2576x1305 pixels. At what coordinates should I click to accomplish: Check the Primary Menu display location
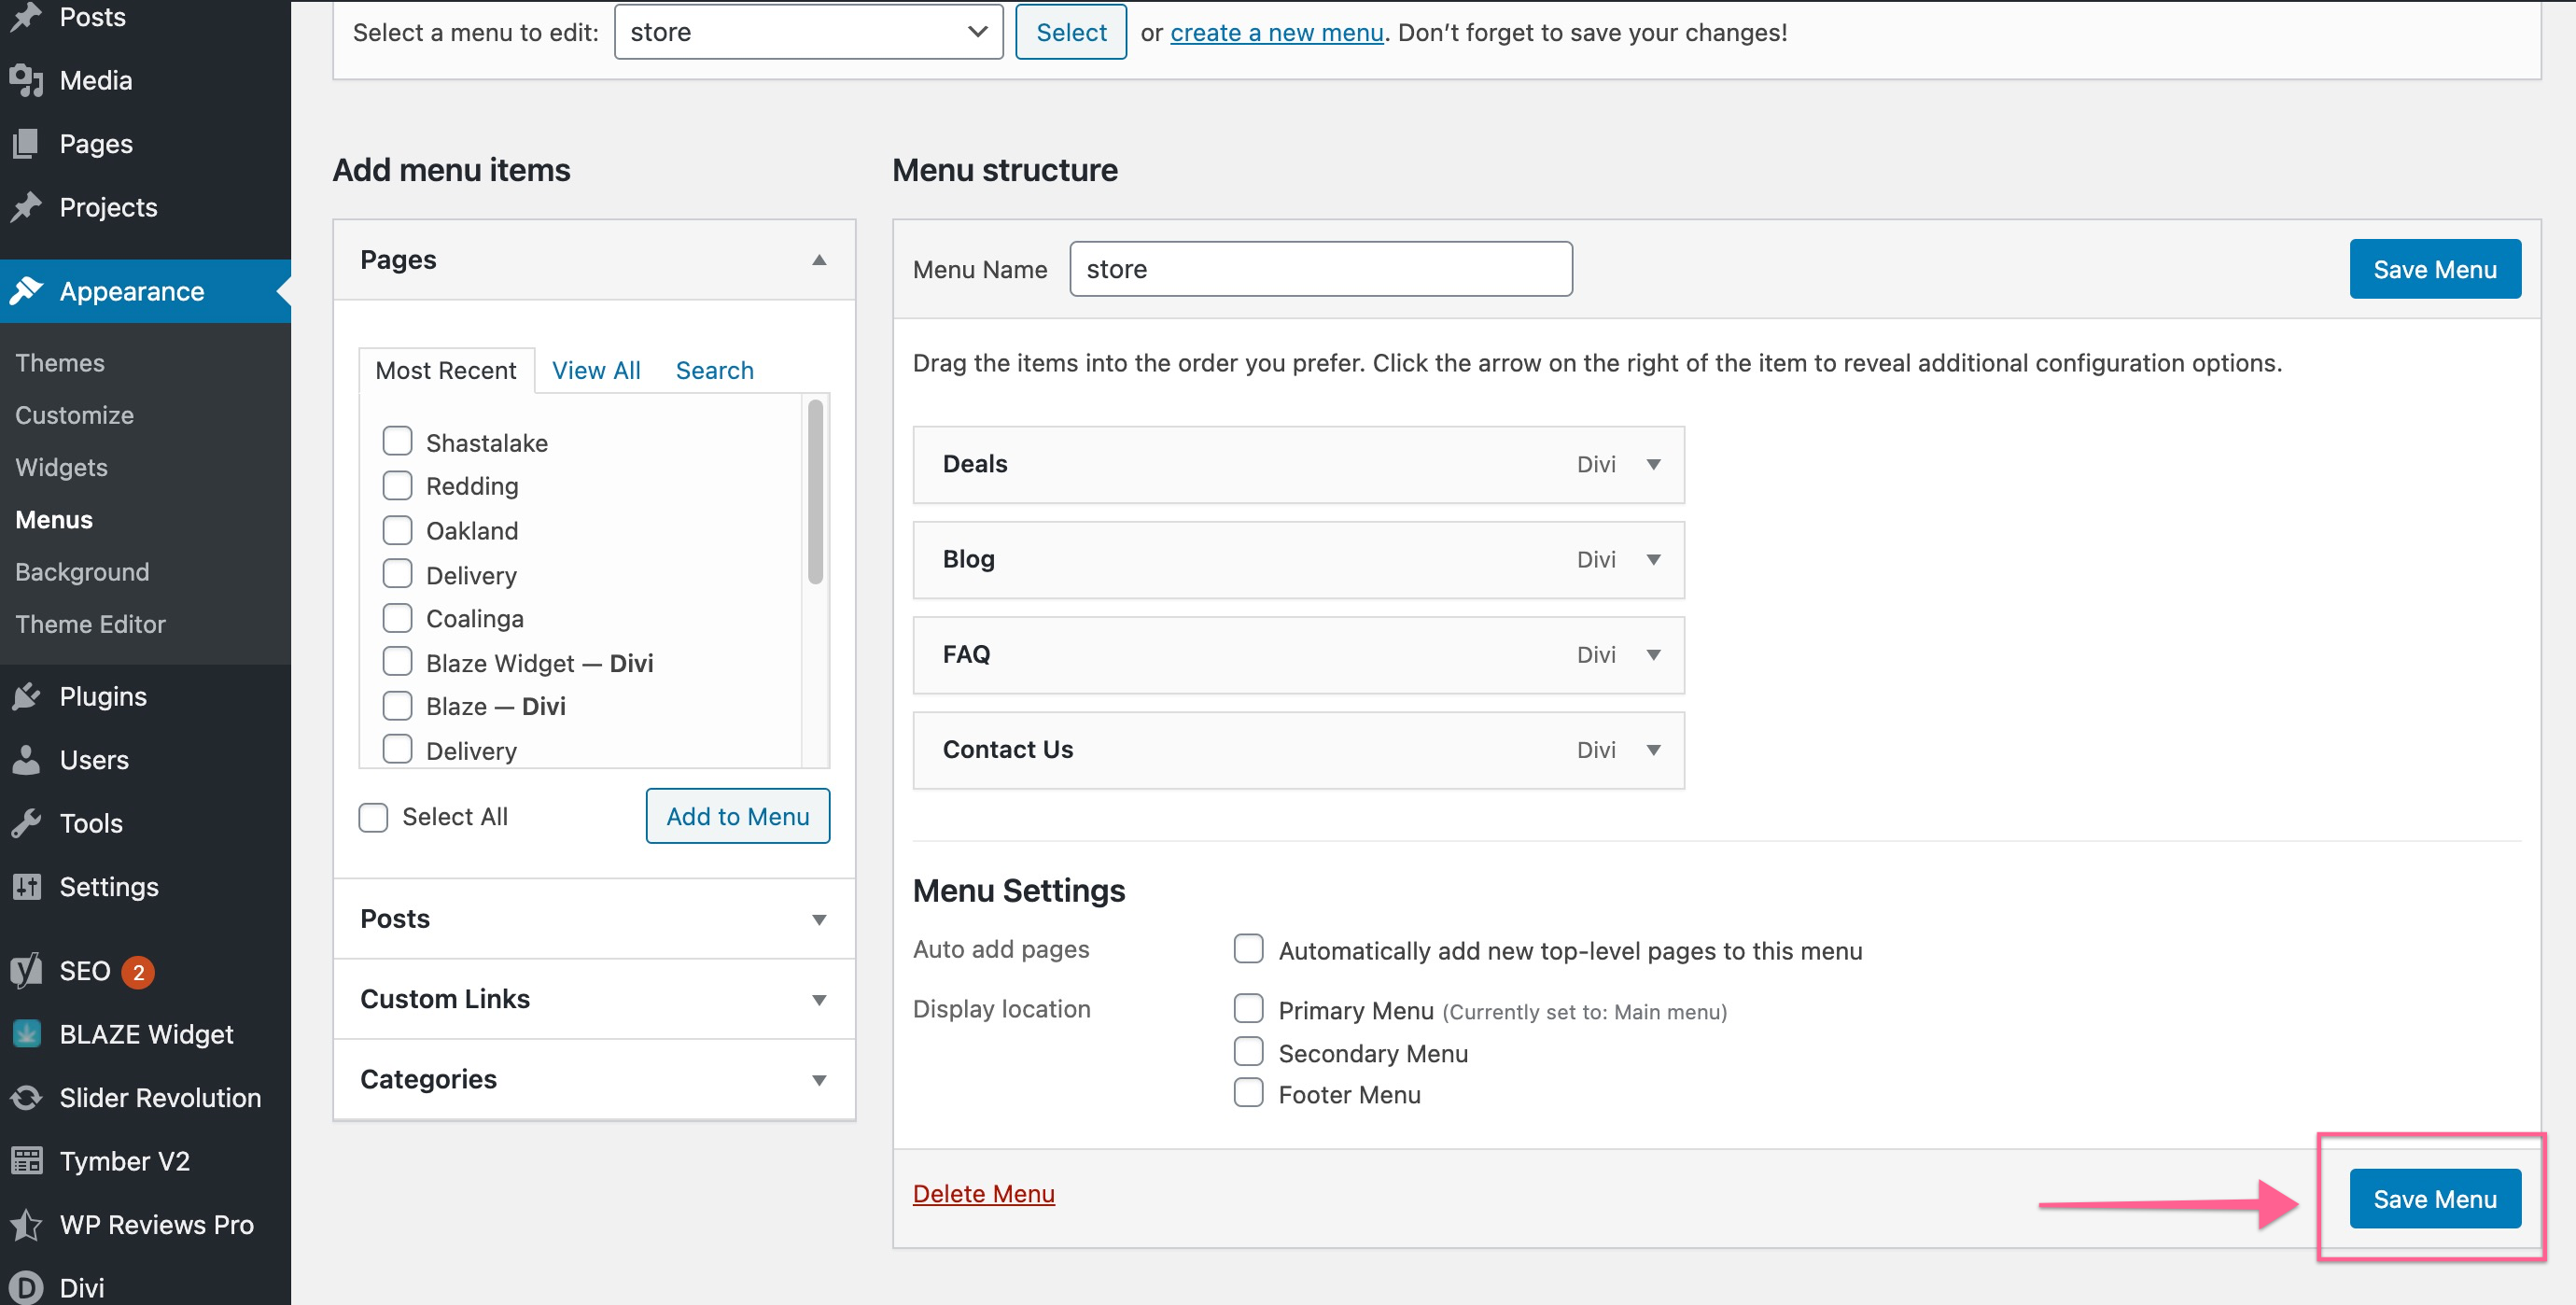(1248, 1009)
